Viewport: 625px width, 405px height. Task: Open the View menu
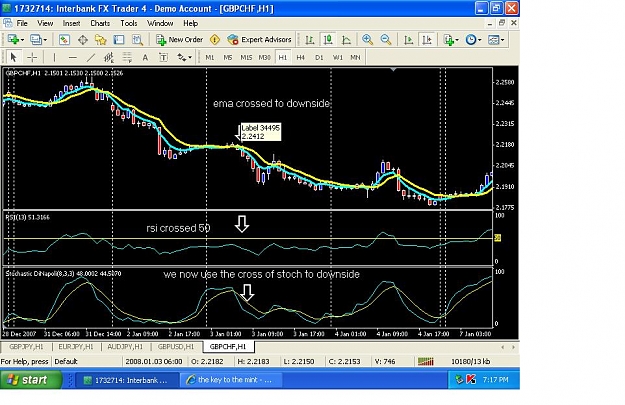[45, 23]
